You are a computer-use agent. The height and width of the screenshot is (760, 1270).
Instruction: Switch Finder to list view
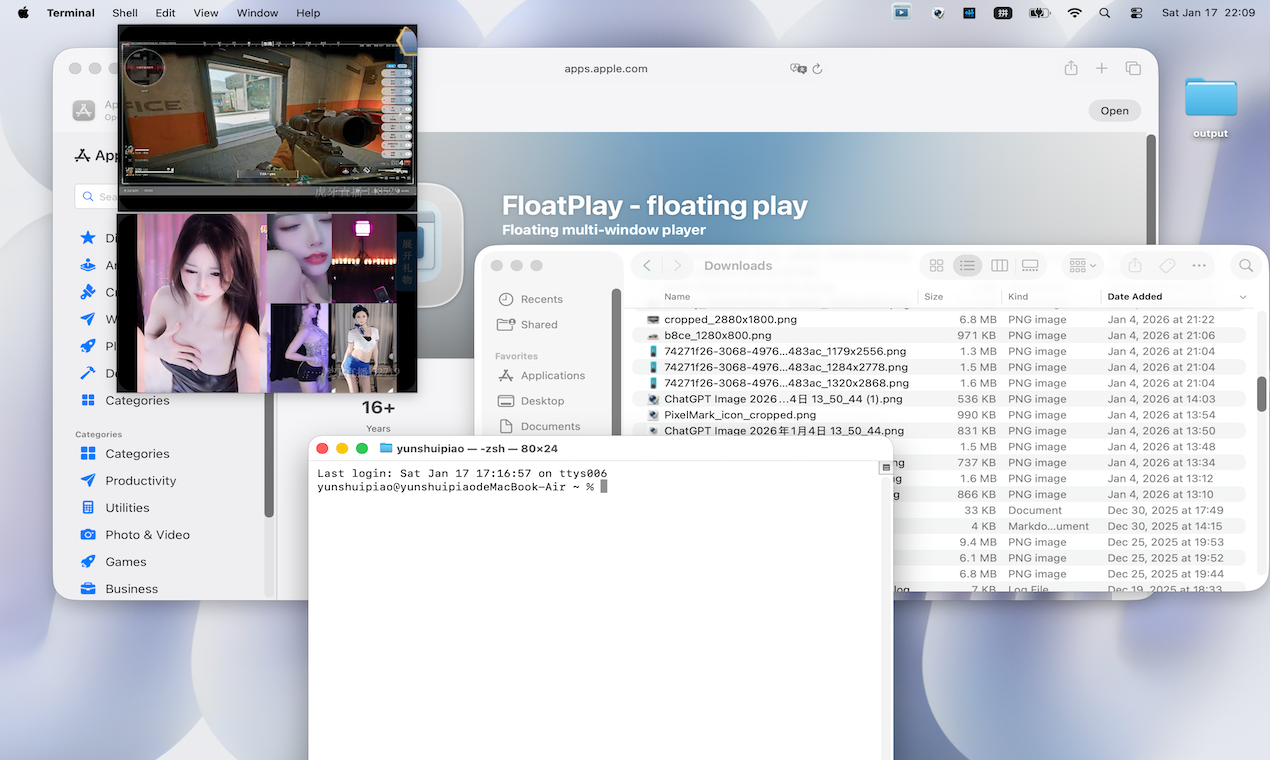point(966,265)
